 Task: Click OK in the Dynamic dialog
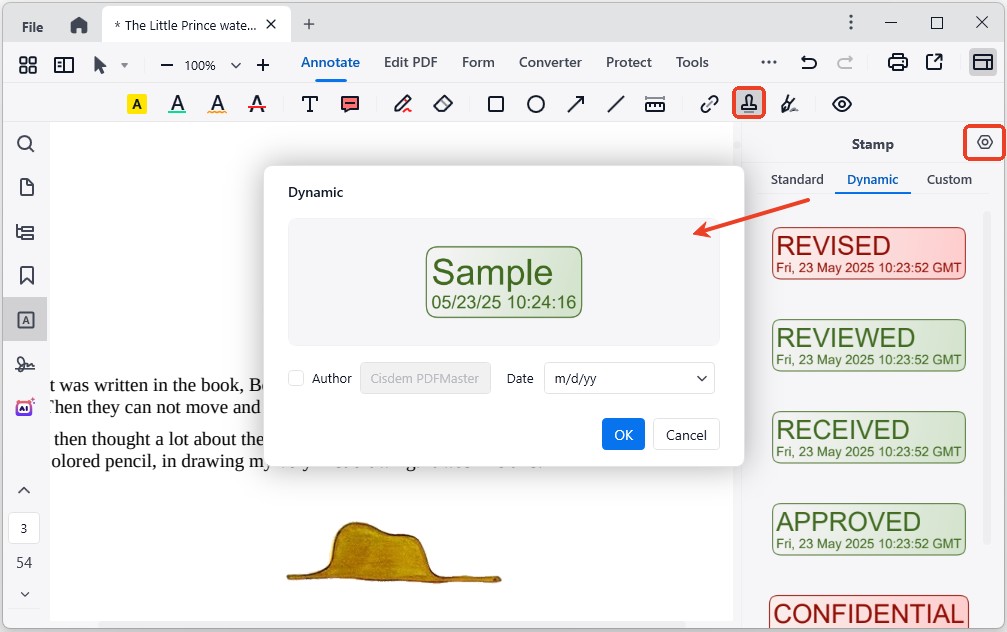[x=623, y=434]
